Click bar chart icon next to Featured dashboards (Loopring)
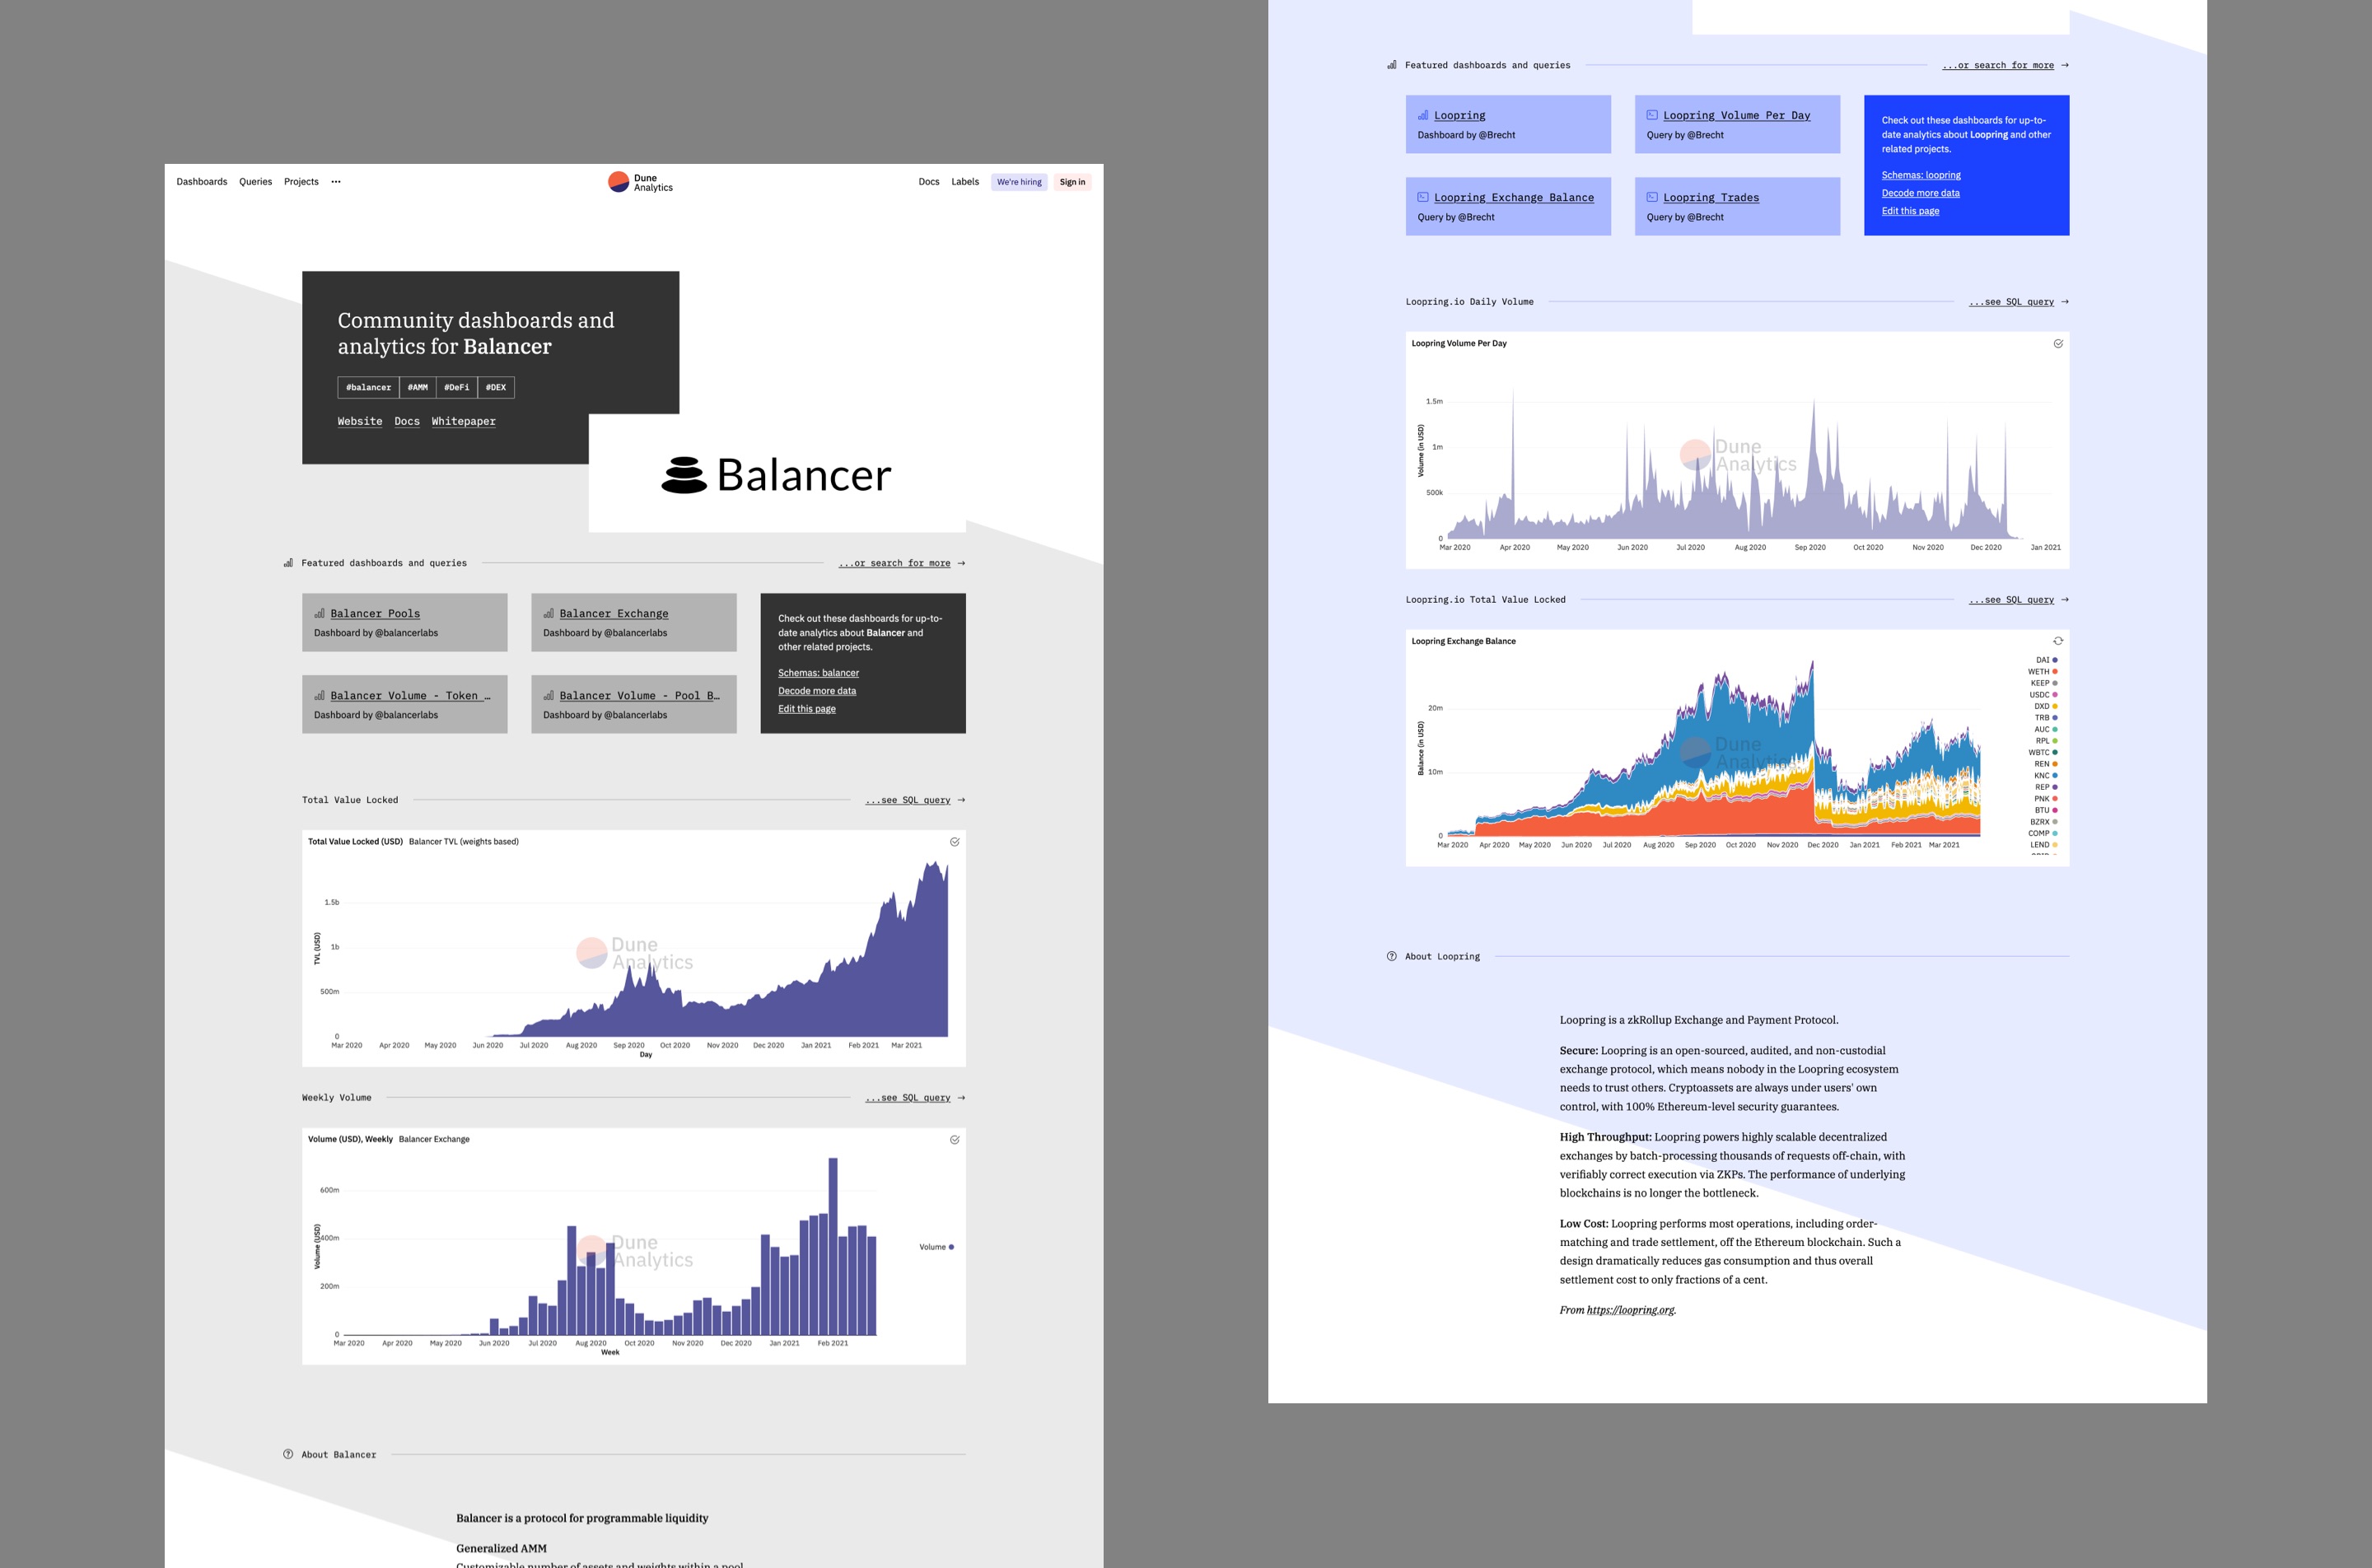This screenshot has width=2372, height=1568. click(x=1392, y=65)
